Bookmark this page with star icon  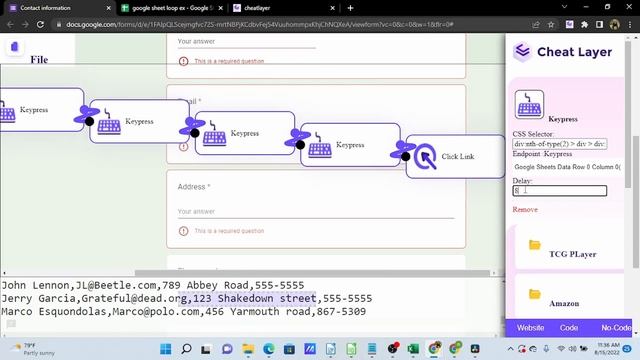(x=551, y=24)
